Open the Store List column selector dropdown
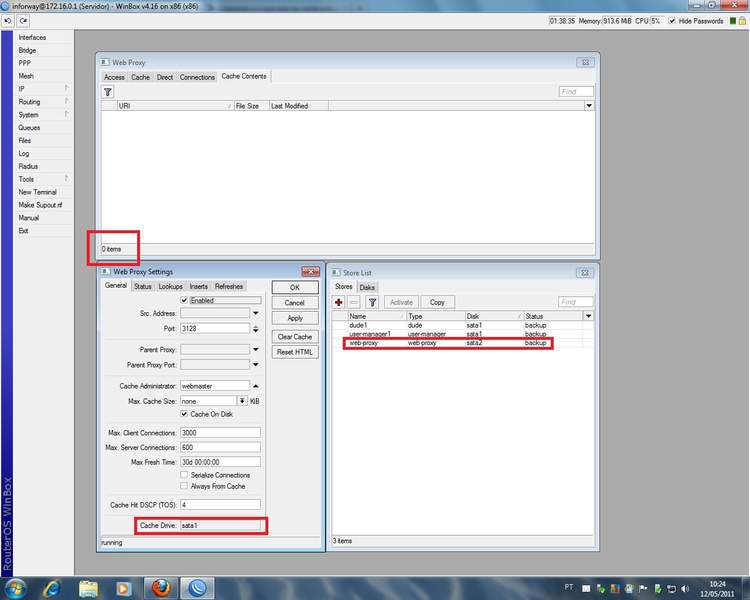Image resolution: width=750 pixels, height=600 pixels. (x=588, y=316)
